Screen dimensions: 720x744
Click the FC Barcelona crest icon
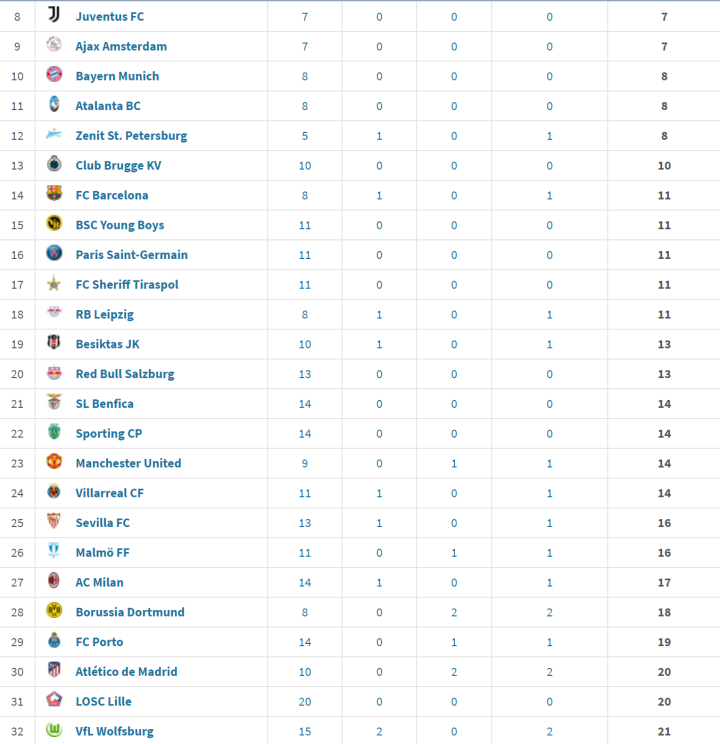click(54, 195)
